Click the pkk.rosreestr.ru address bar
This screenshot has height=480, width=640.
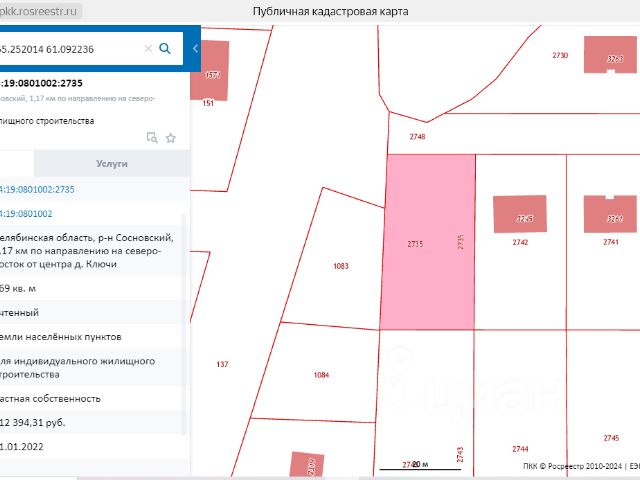tap(39, 11)
